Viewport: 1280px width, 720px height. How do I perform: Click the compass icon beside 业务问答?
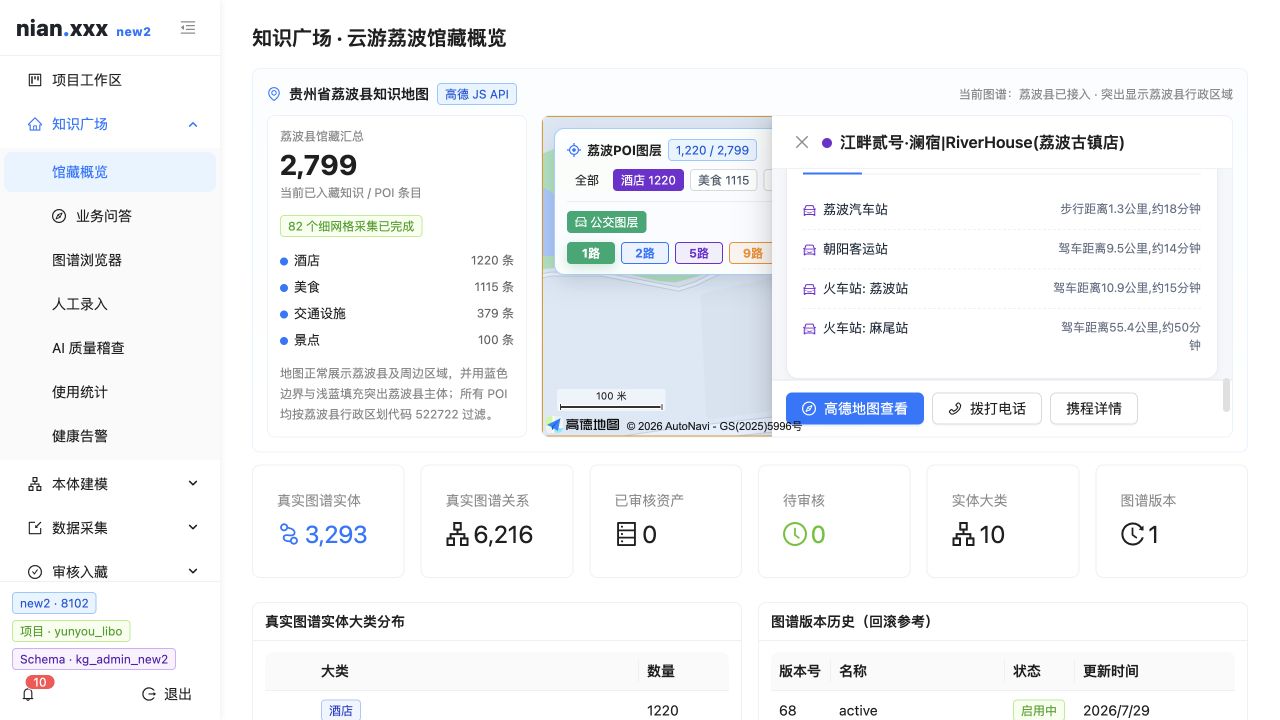tap(59, 216)
